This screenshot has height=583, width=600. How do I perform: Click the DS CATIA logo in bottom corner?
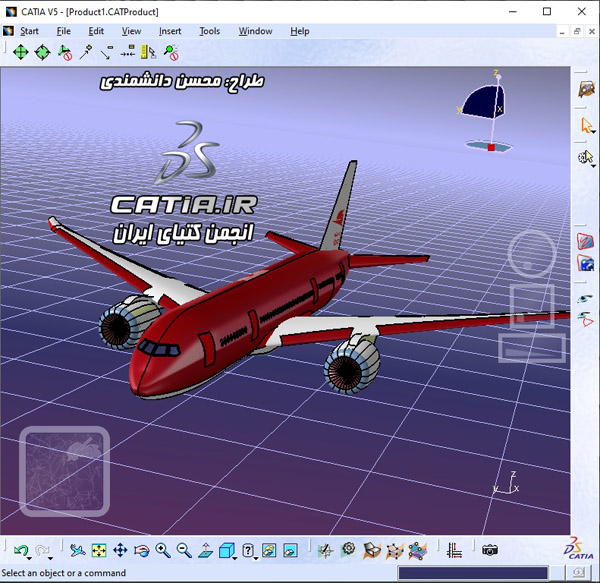tap(578, 548)
